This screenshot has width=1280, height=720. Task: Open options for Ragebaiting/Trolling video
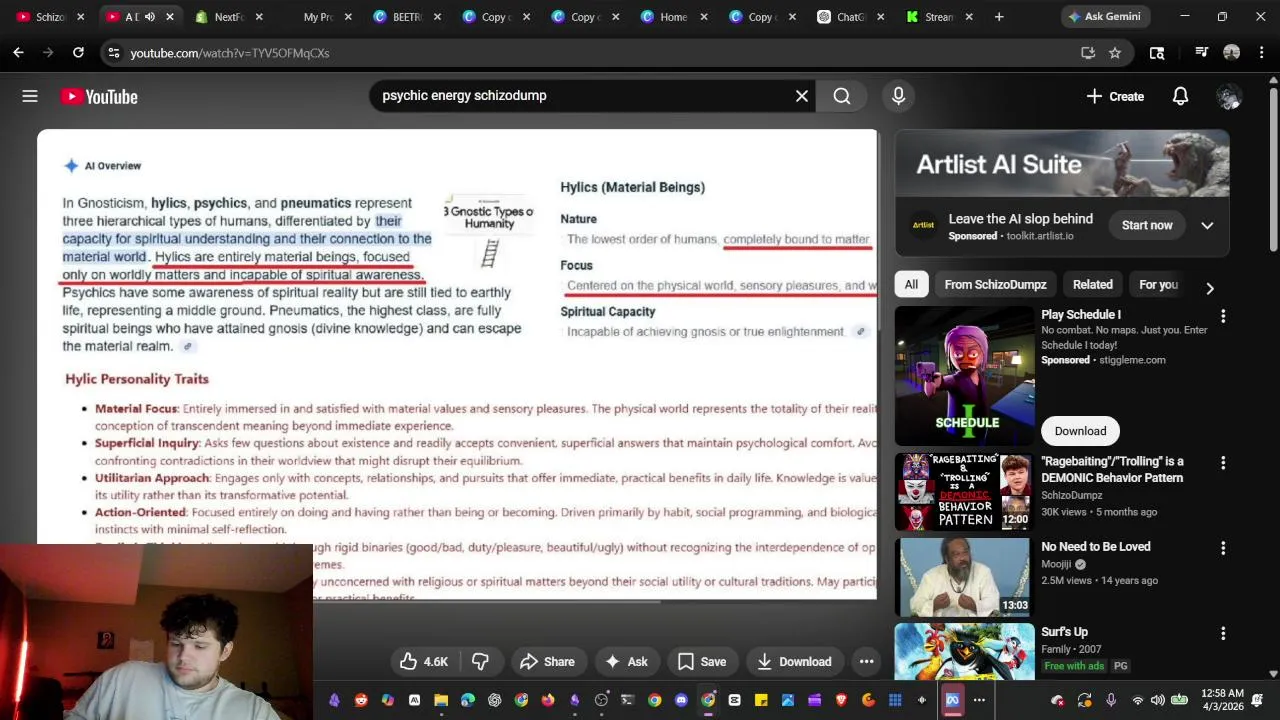[x=1223, y=463]
